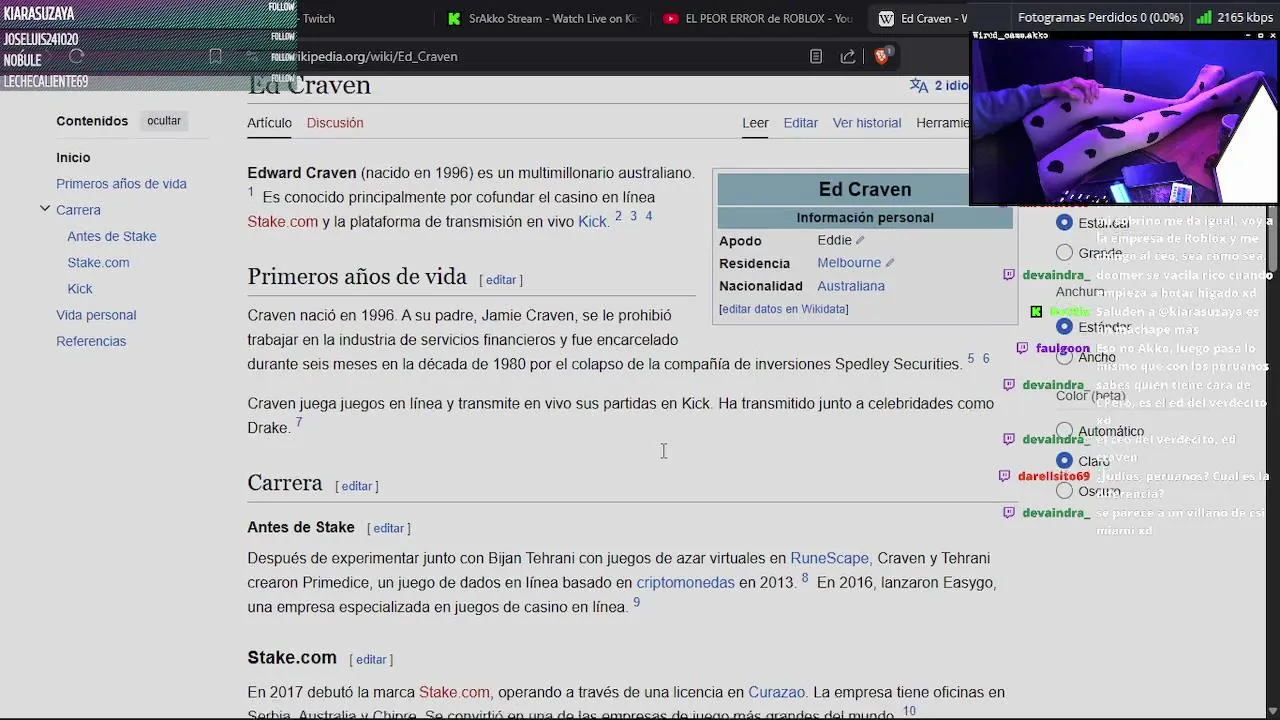
Task: Switch to the Twitch browser tab
Action: point(318,18)
